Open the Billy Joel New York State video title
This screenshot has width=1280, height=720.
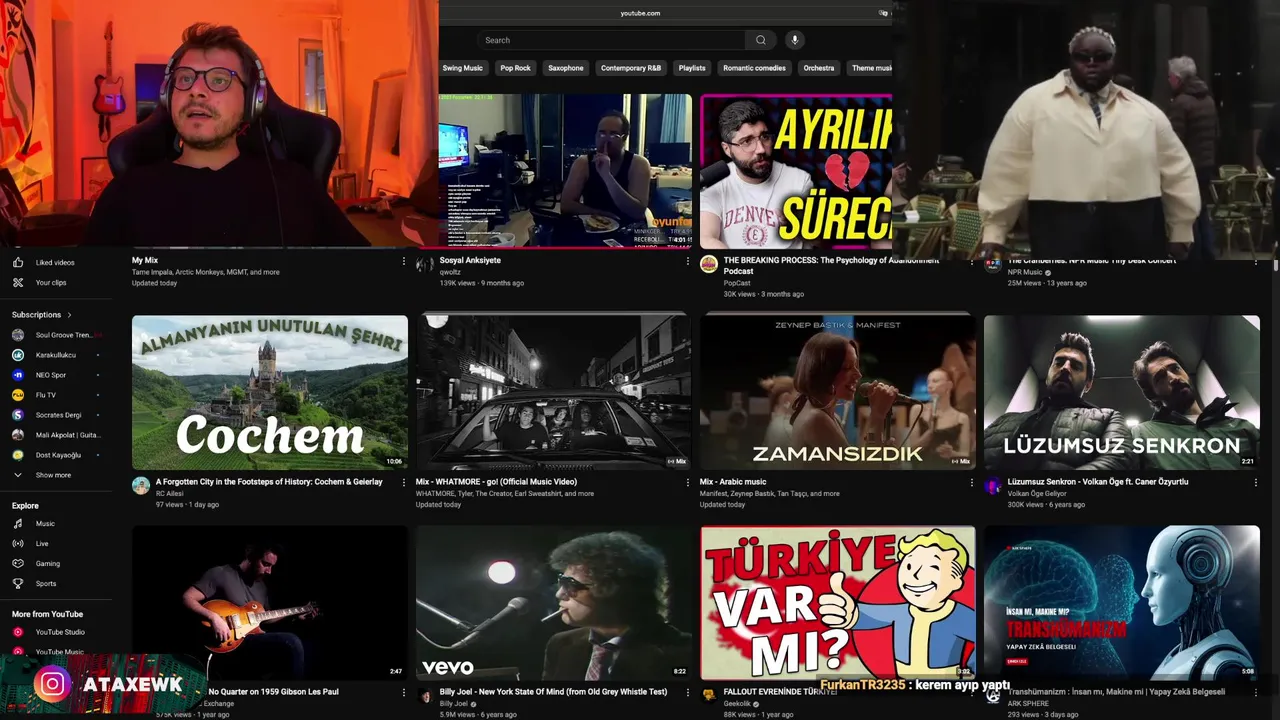(553, 692)
